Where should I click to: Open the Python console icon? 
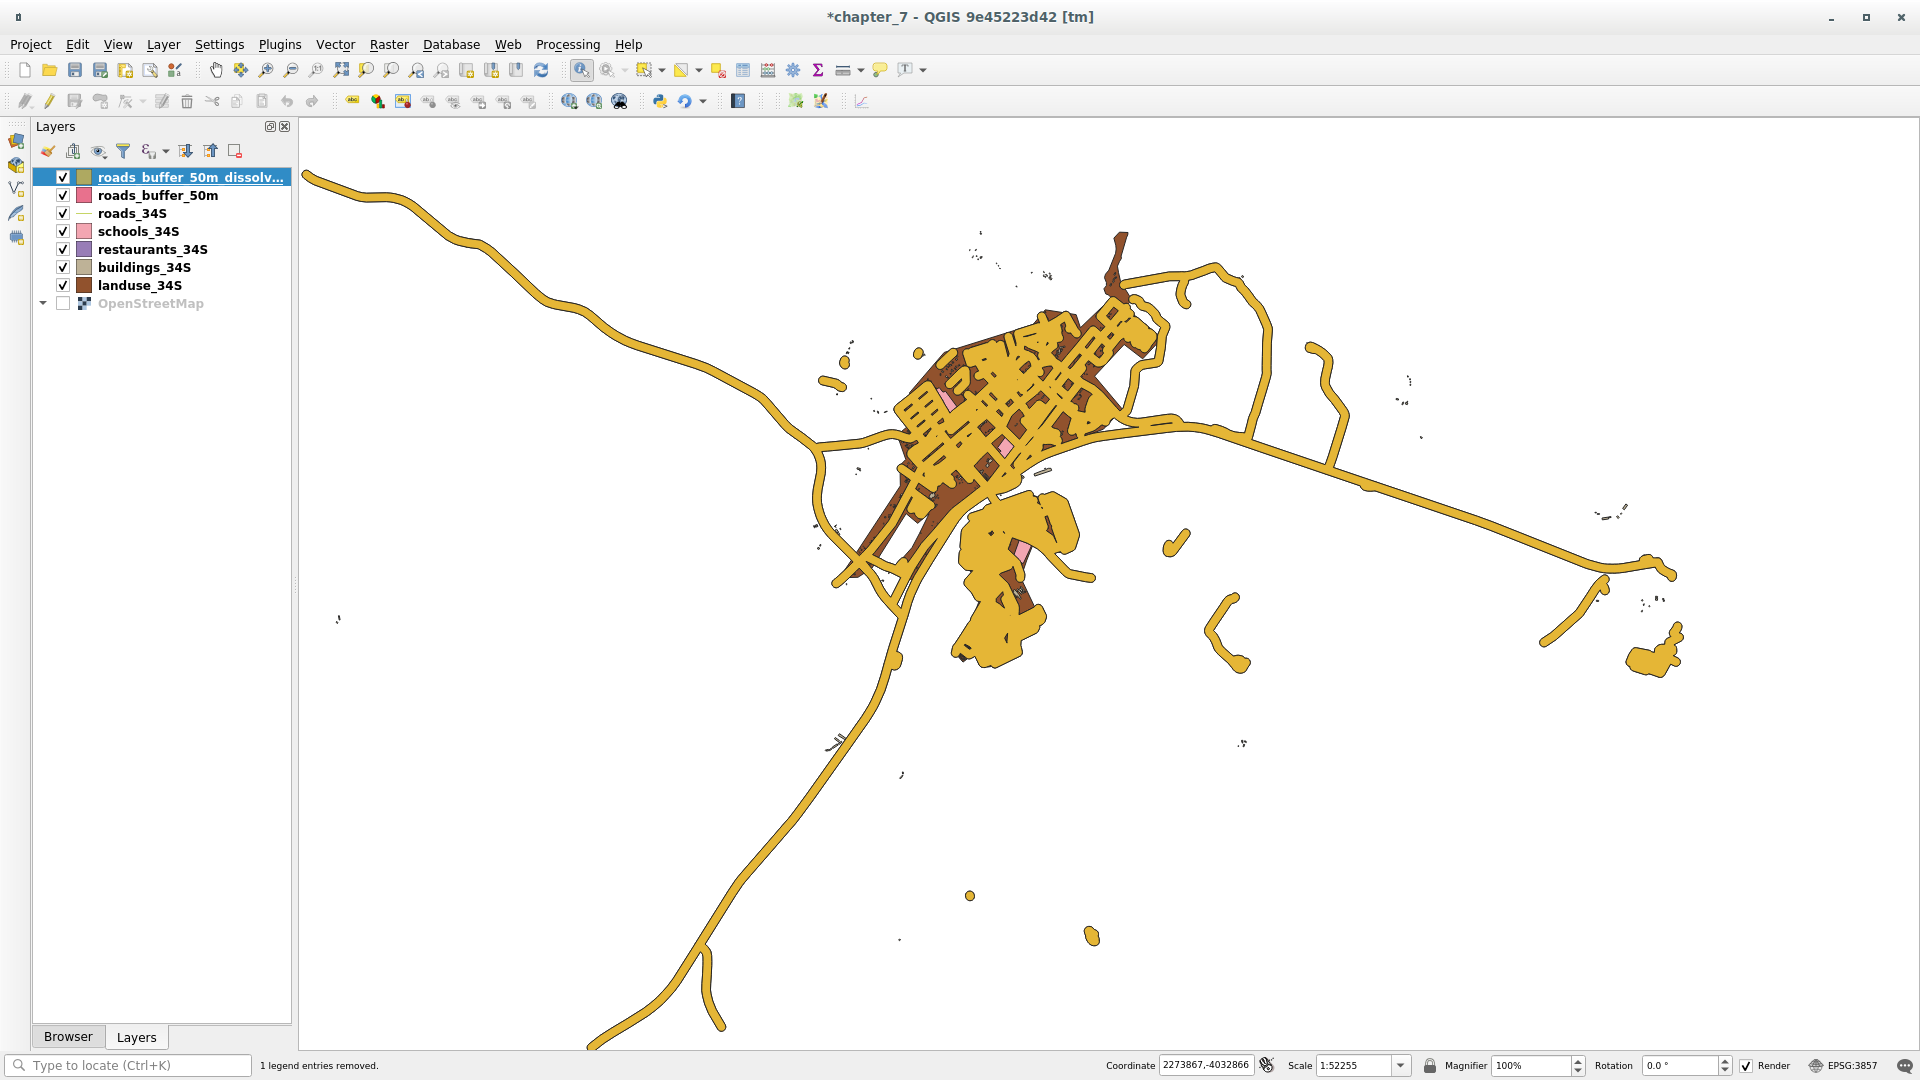click(x=660, y=101)
